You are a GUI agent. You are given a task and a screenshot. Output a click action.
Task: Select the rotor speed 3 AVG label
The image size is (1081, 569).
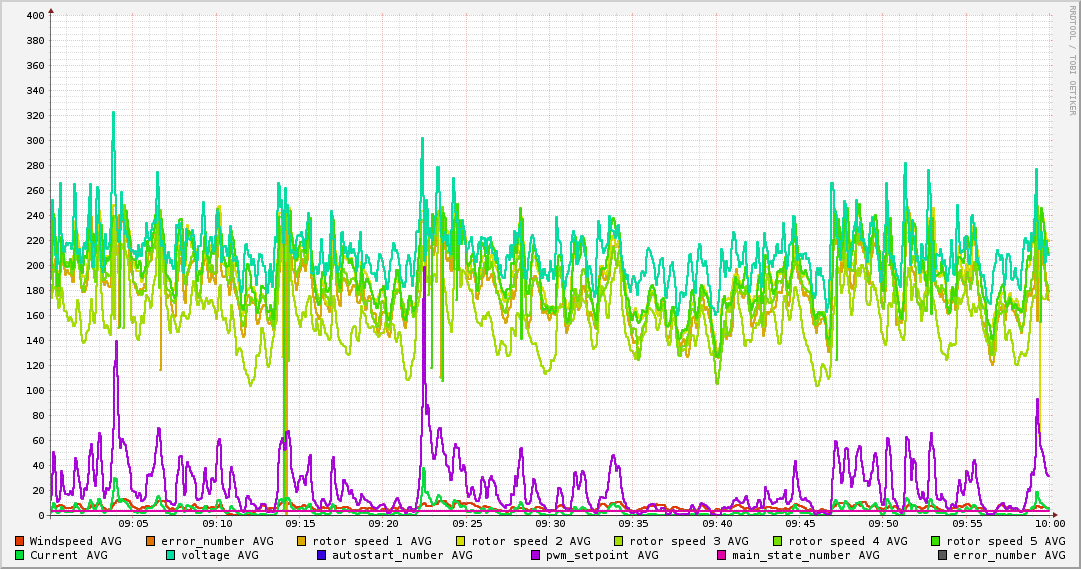click(x=689, y=541)
